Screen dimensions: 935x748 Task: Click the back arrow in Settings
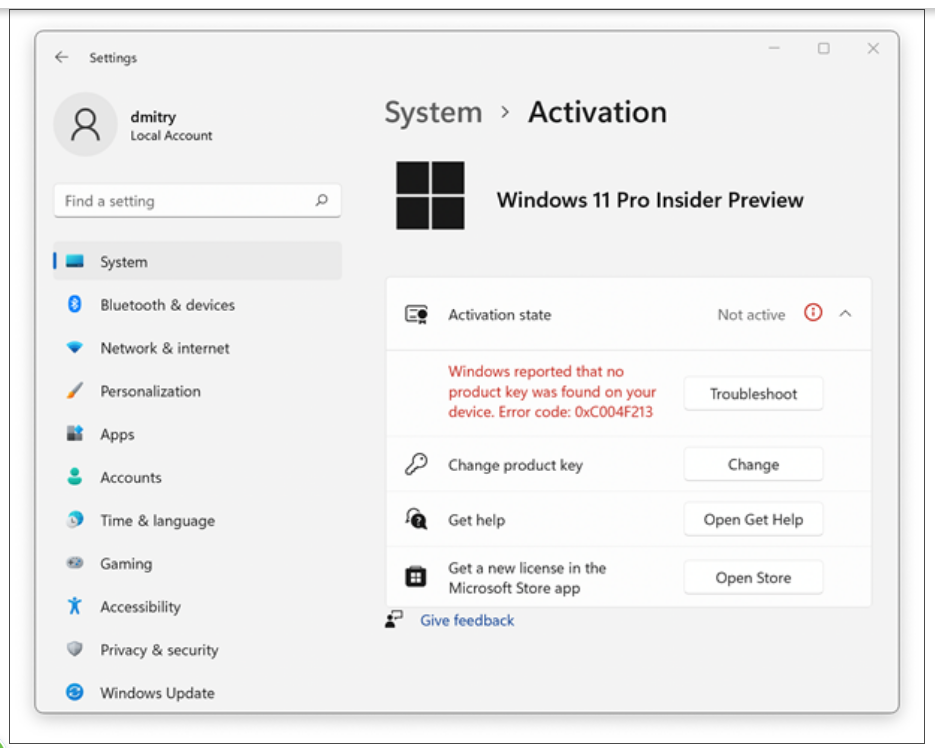62,58
